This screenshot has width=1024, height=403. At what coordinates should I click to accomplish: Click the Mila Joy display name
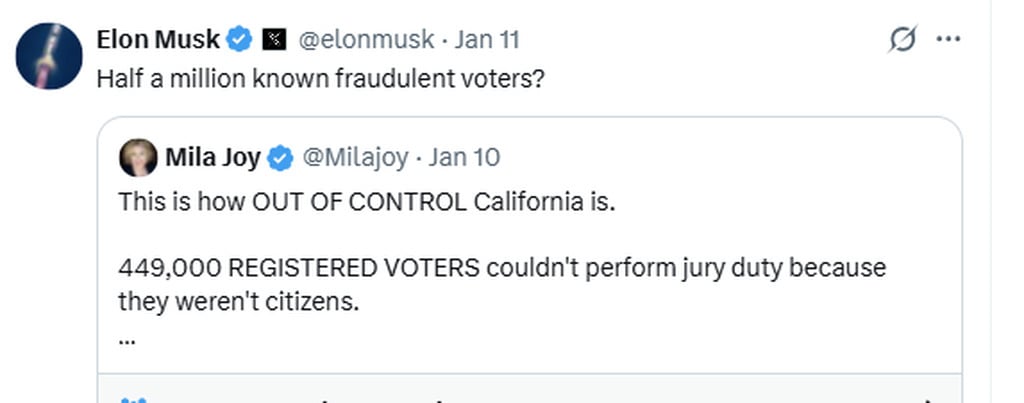click(213, 157)
